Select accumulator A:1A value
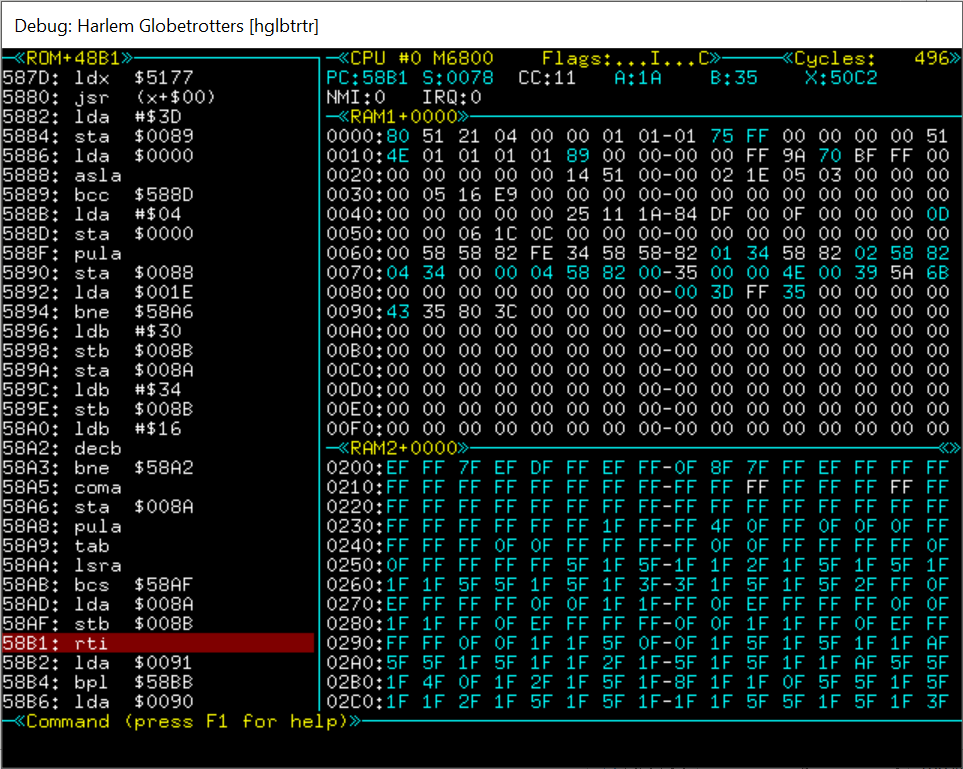 (637, 78)
